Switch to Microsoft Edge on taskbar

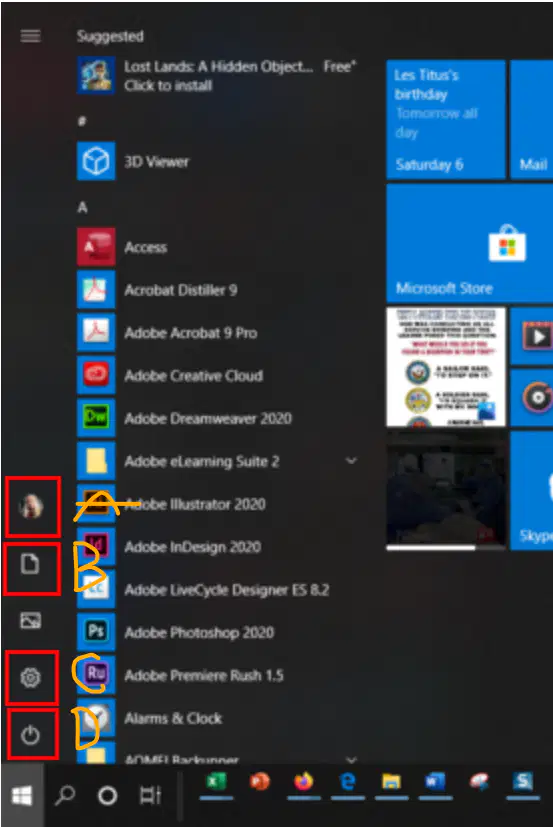pyautogui.click(x=348, y=782)
